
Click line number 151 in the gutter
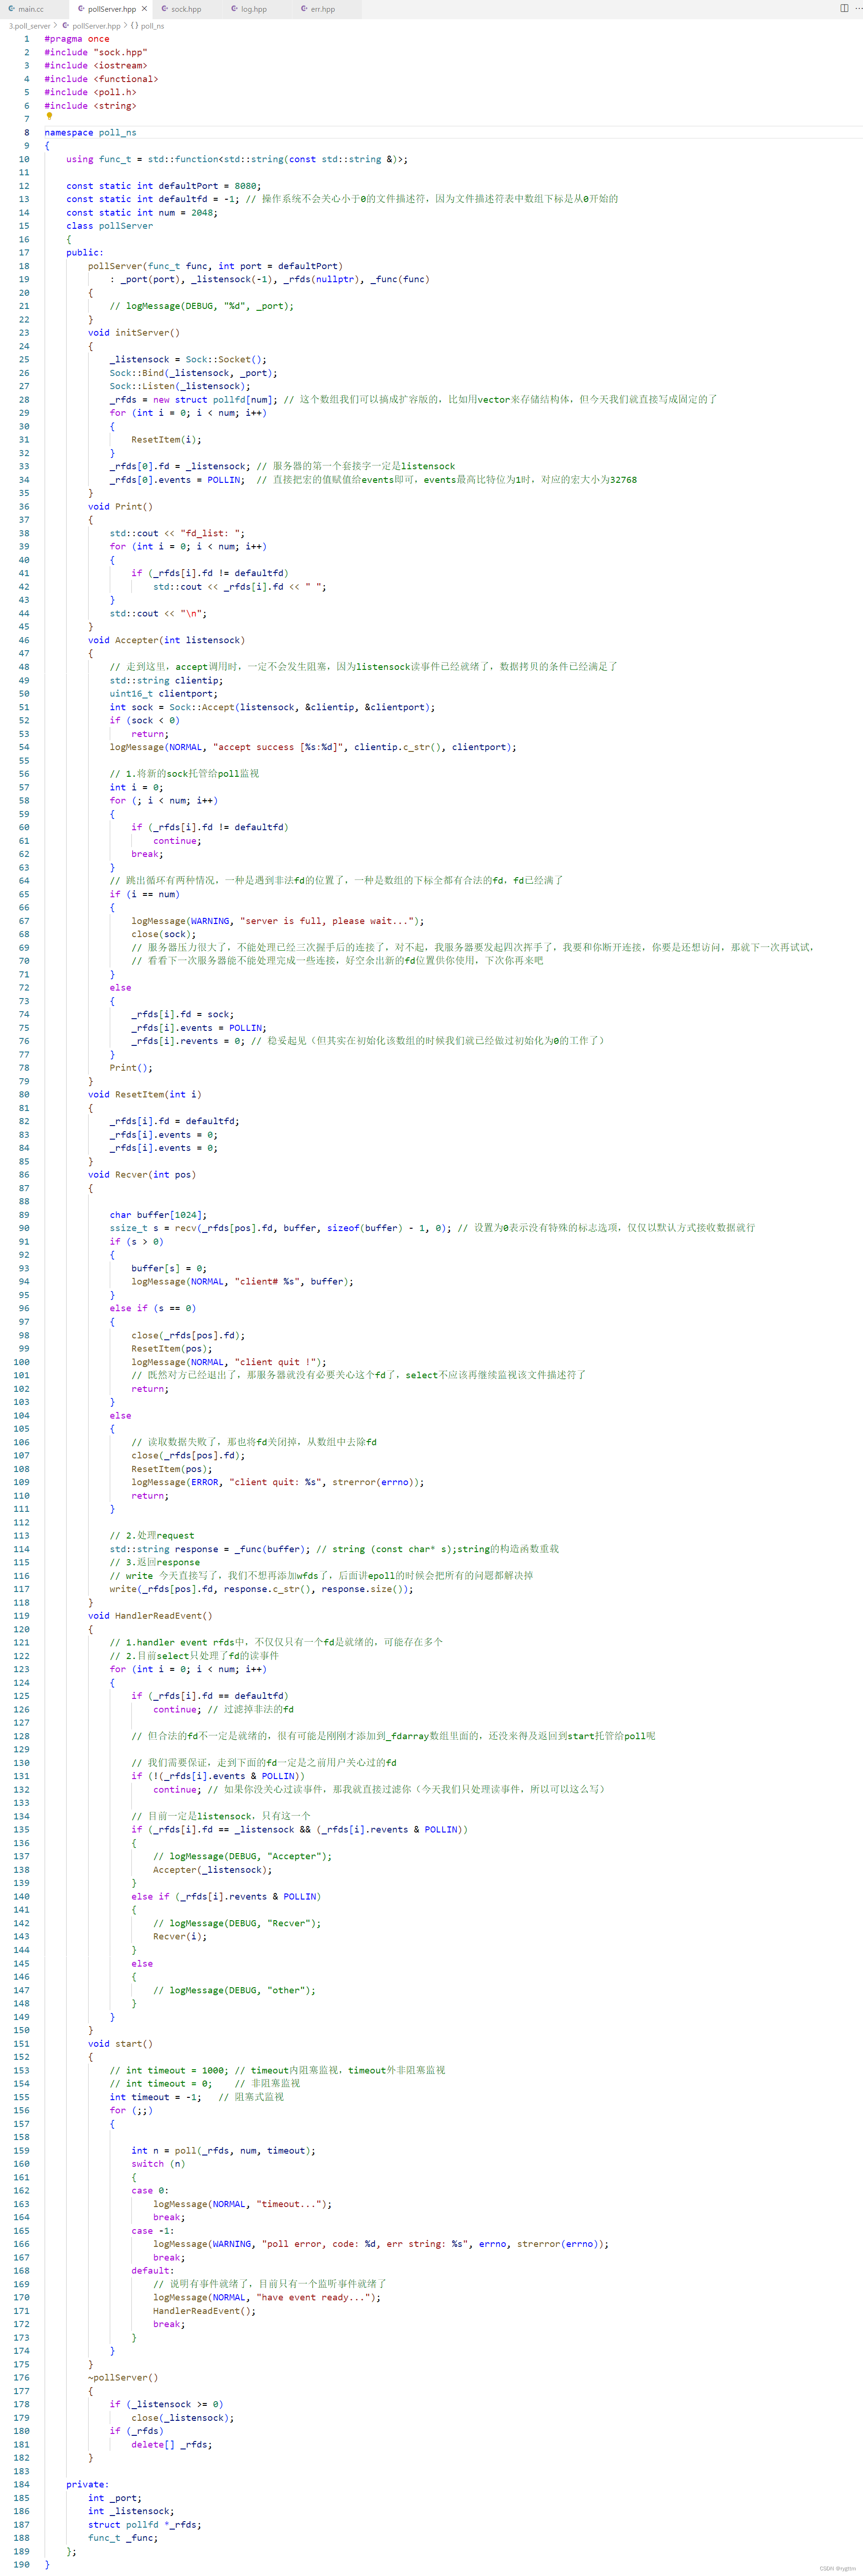pos(21,2044)
